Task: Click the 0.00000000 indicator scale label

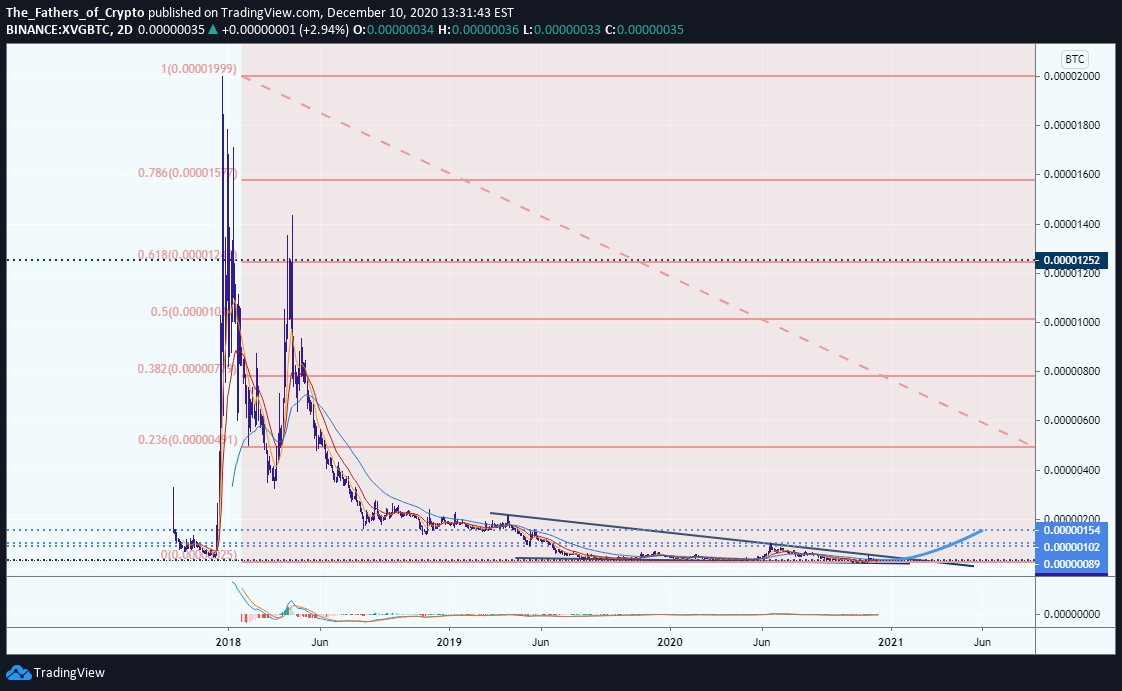Action: (x=1072, y=614)
